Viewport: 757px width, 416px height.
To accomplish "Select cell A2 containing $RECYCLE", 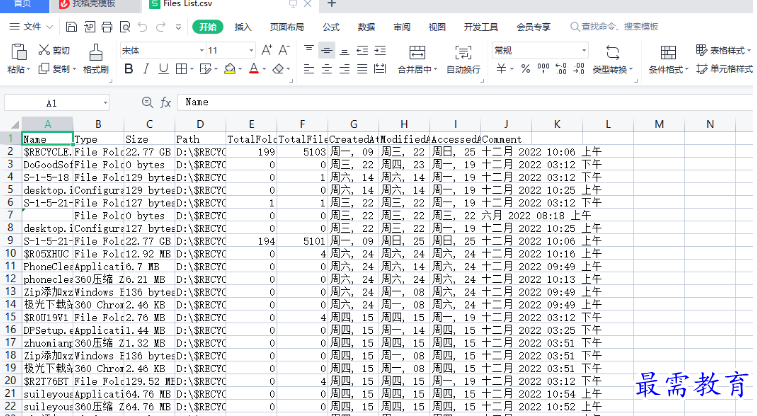I will 47,152.
